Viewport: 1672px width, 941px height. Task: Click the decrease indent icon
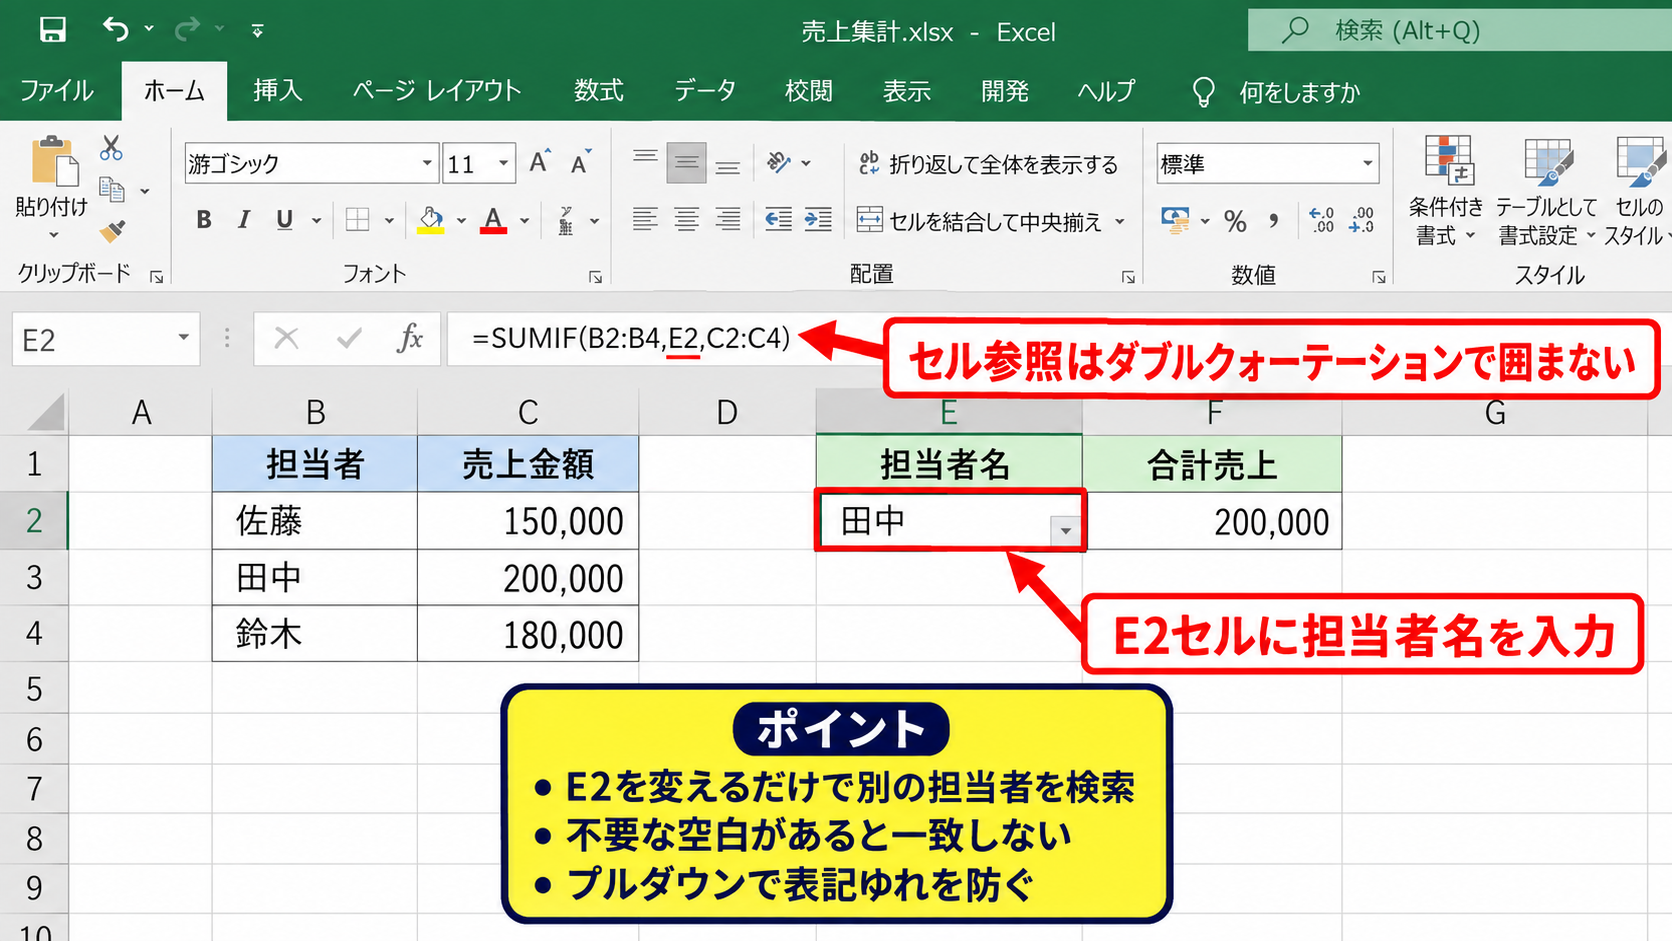pyautogui.click(x=778, y=220)
